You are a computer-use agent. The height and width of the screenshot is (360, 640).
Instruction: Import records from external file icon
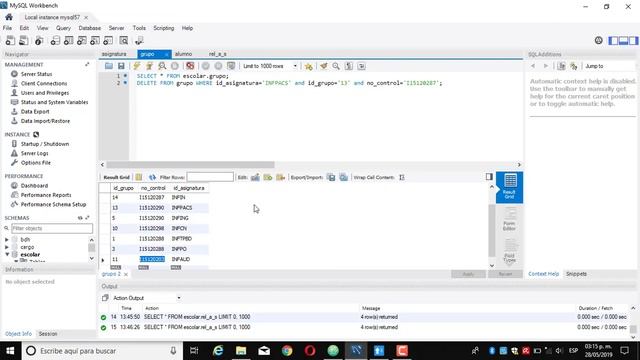click(x=344, y=177)
